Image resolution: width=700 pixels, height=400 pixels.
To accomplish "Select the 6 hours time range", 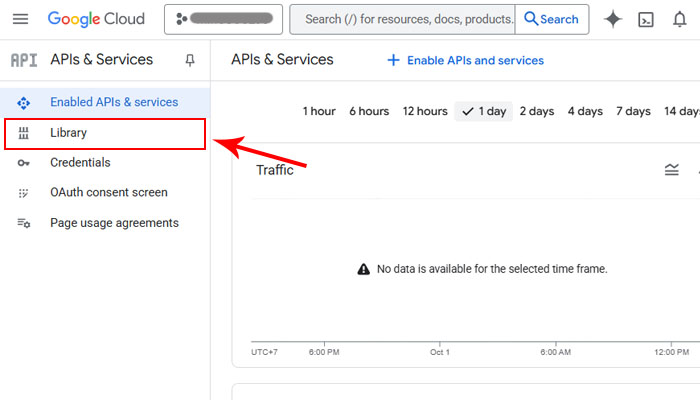I will click(x=368, y=111).
